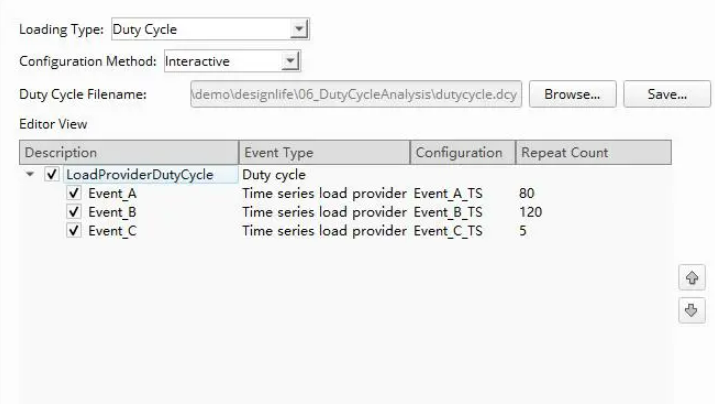
Task: Select Event_C_TS configuration cell
Action: point(448,231)
